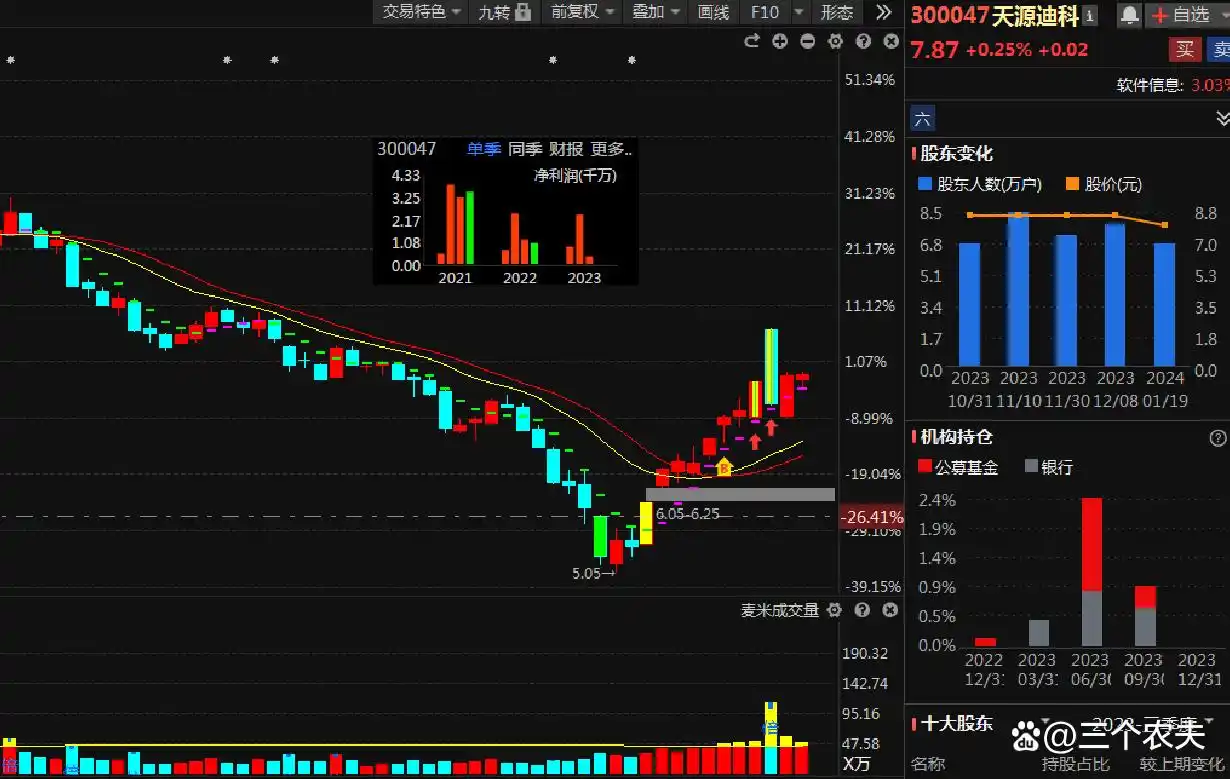Zoom in the K-line chart with plus icon
1230x779 pixels.
(780, 41)
